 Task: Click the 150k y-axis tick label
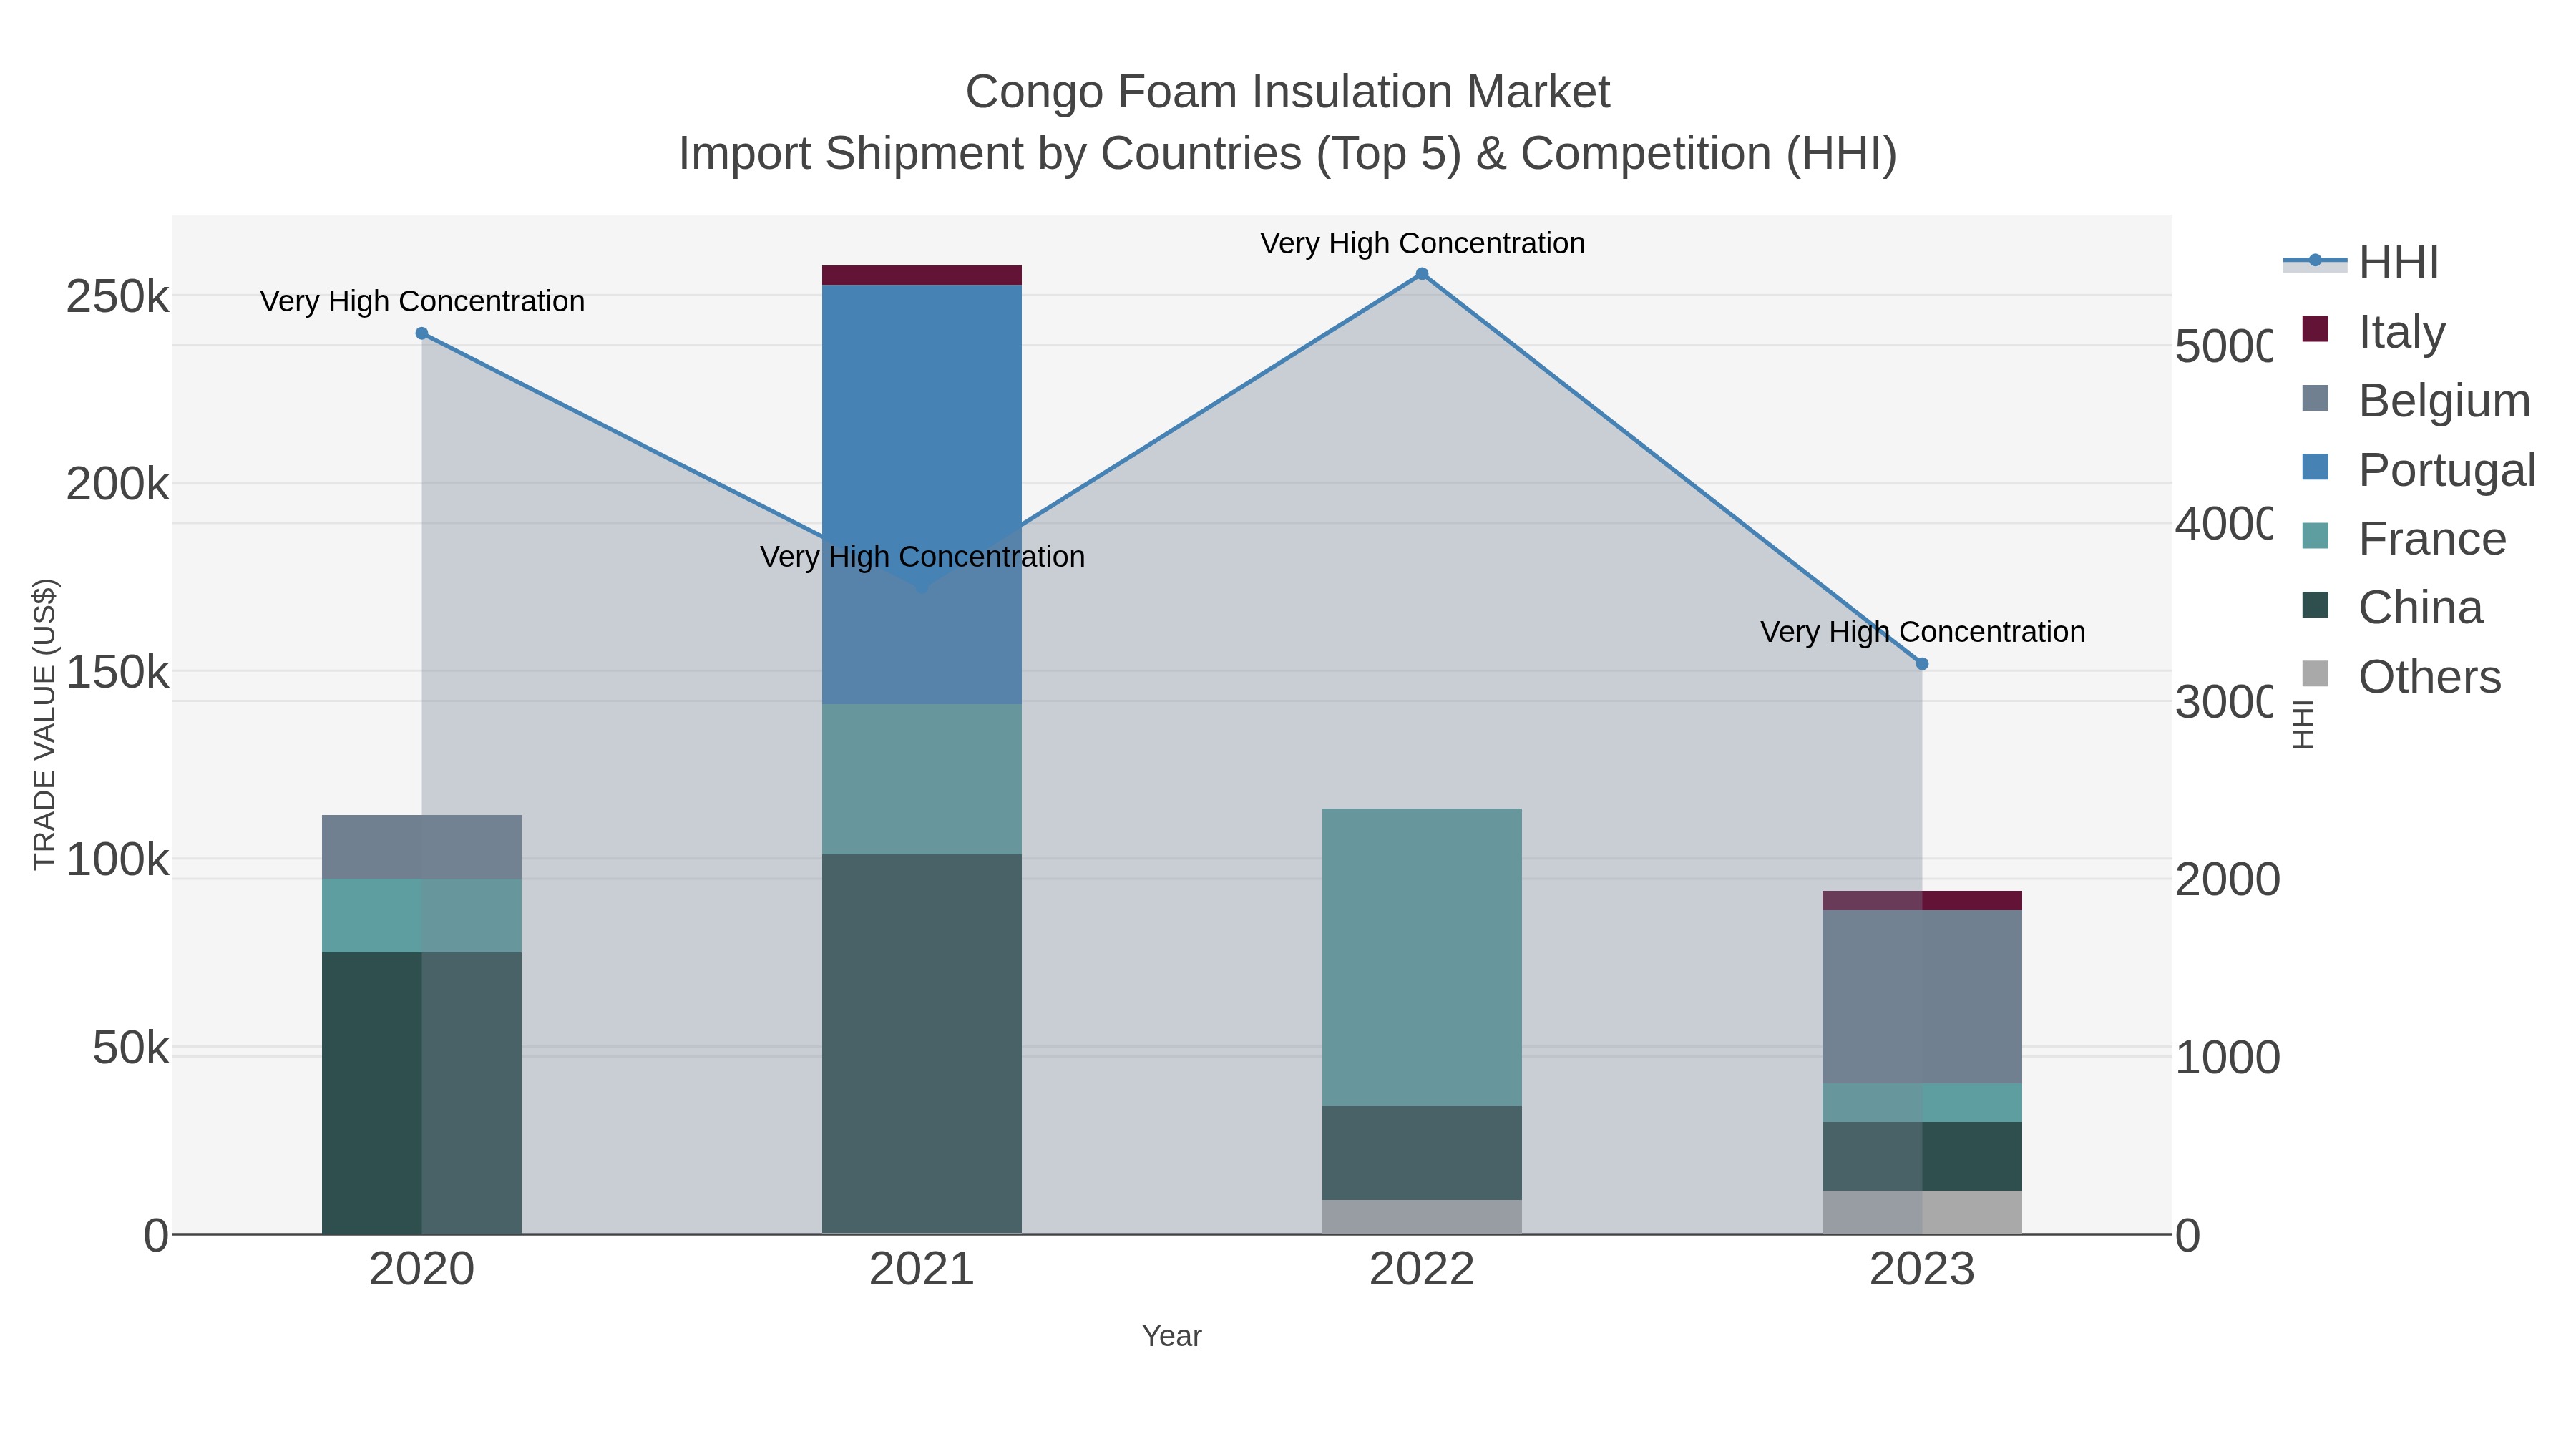pyautogui.click(x=117, y=672)
